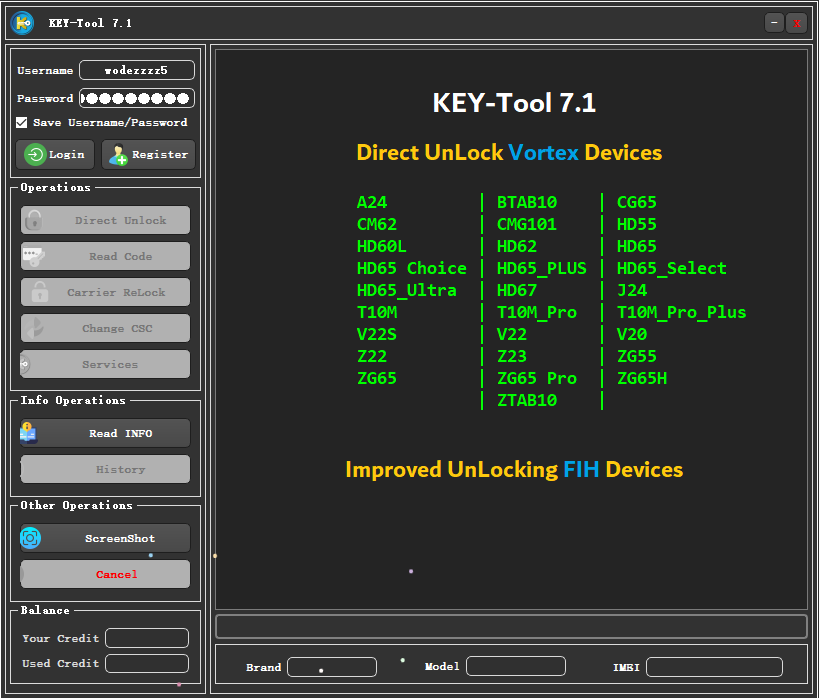Screen dimensions: 819x698
Task: Click the add-user icon on Register
Action: [119, 155]
